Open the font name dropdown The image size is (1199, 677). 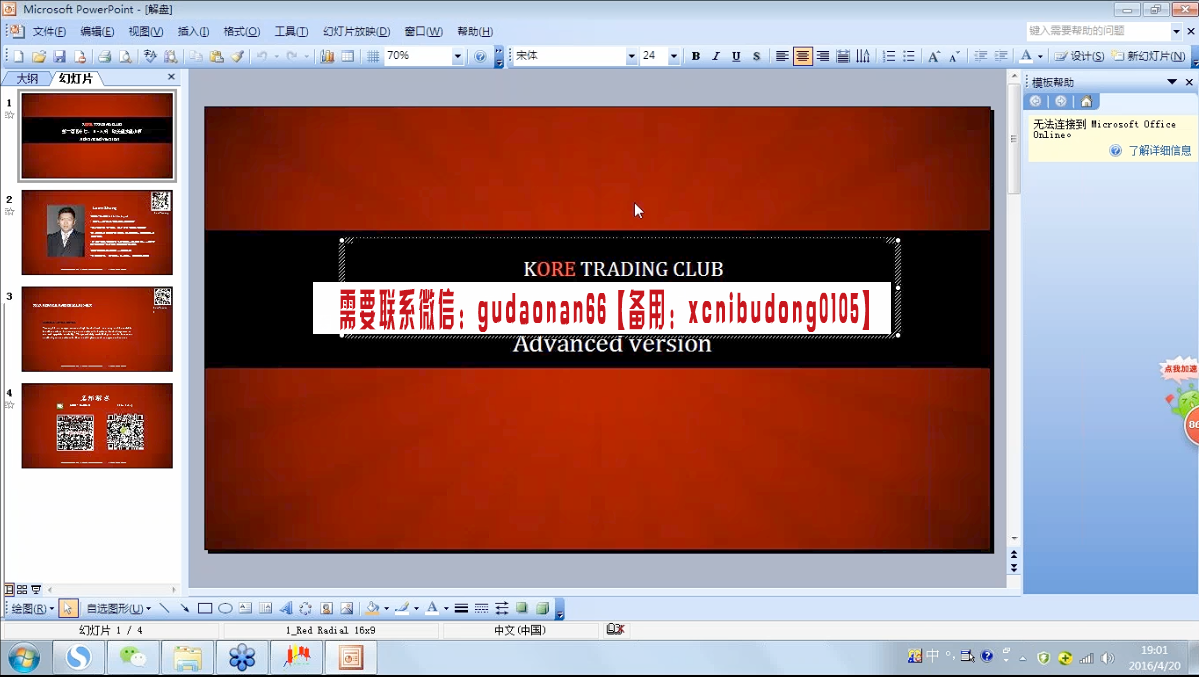(x=632, y=56)
